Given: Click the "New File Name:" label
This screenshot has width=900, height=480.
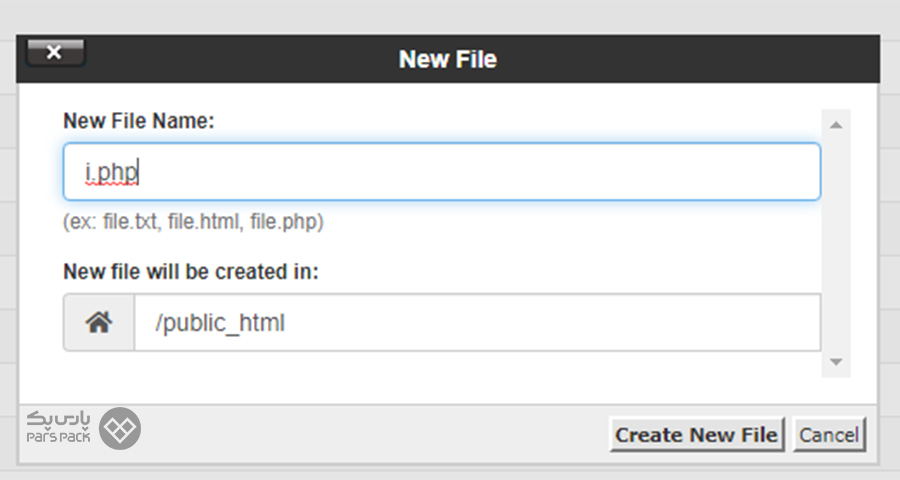Looking at the screenshot, I should click(138, 121).
